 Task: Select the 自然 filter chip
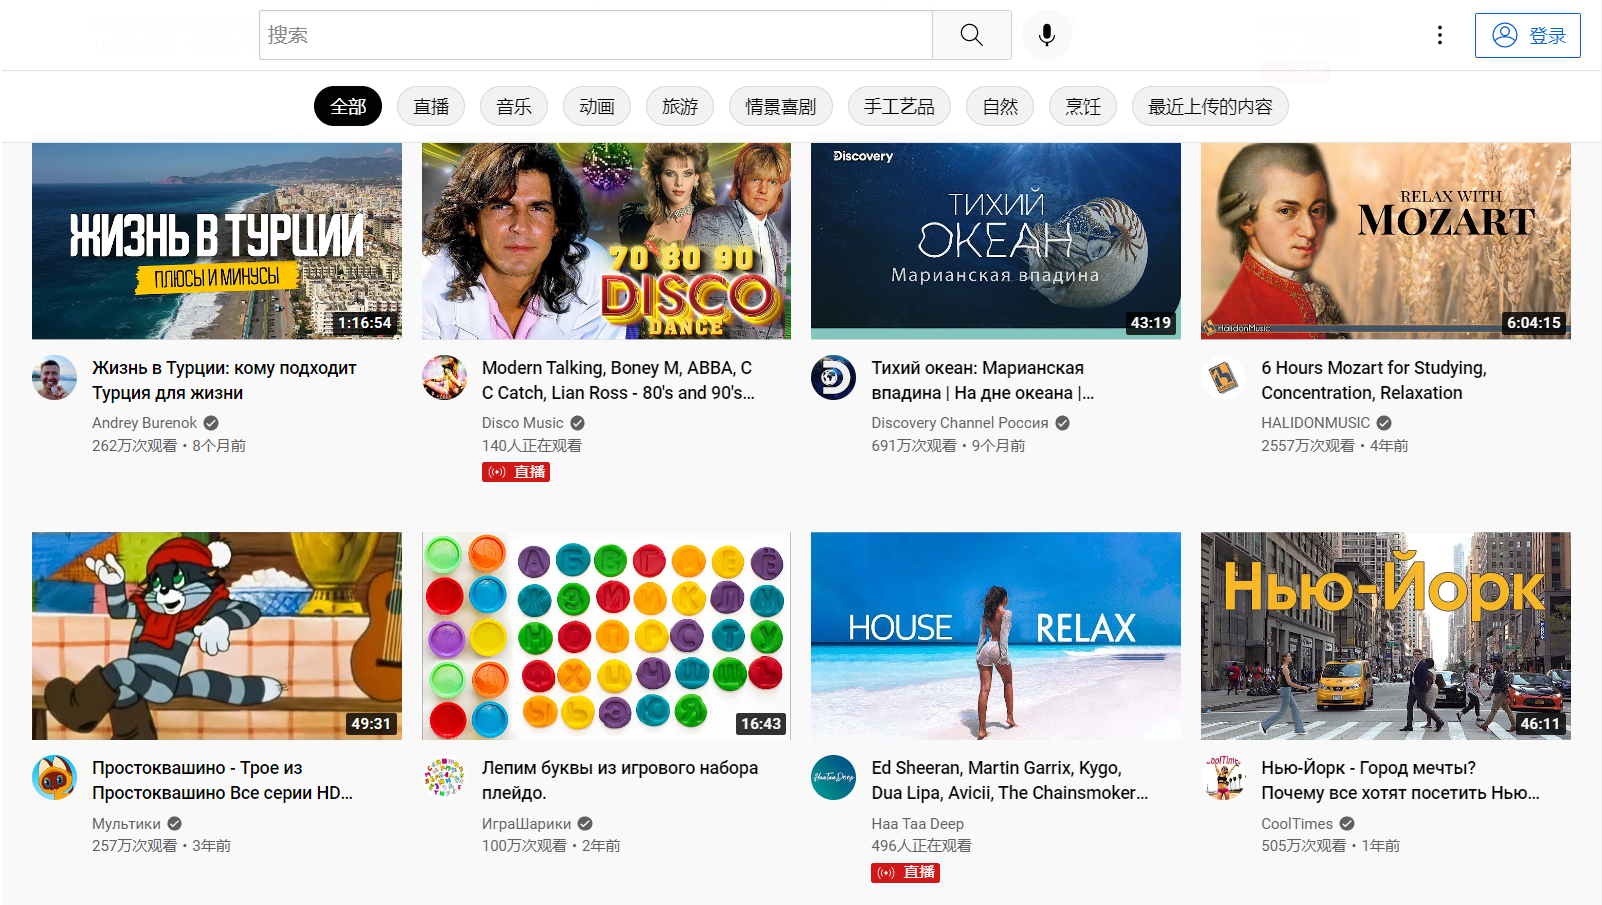pyautogui.click(x=1000, y=106)
